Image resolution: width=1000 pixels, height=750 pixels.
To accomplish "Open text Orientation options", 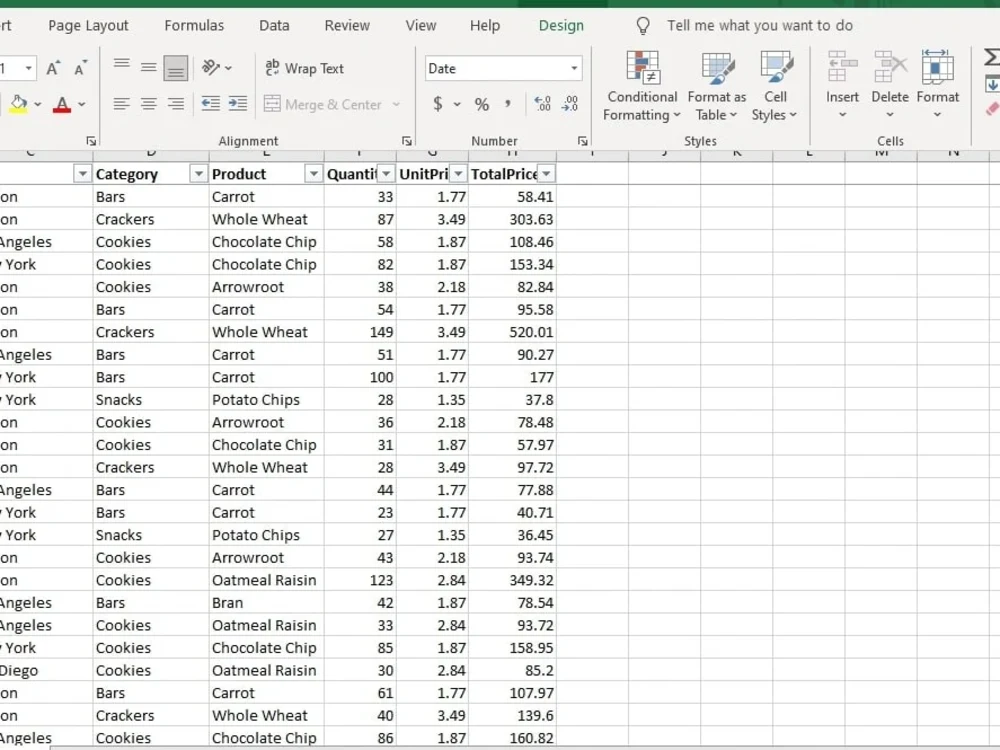I will point(217,68).
